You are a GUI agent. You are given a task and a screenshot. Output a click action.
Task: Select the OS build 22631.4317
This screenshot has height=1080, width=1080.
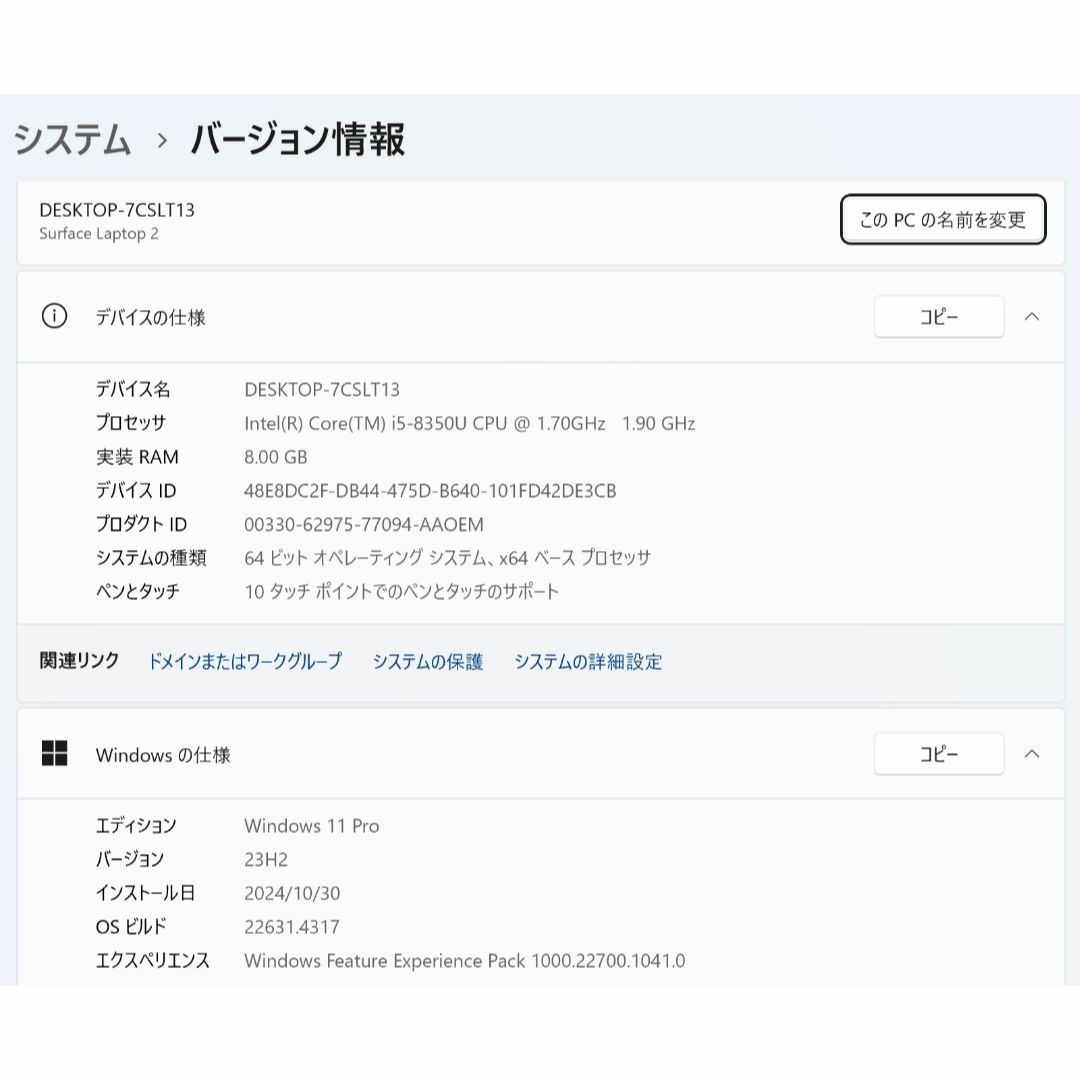291,927
